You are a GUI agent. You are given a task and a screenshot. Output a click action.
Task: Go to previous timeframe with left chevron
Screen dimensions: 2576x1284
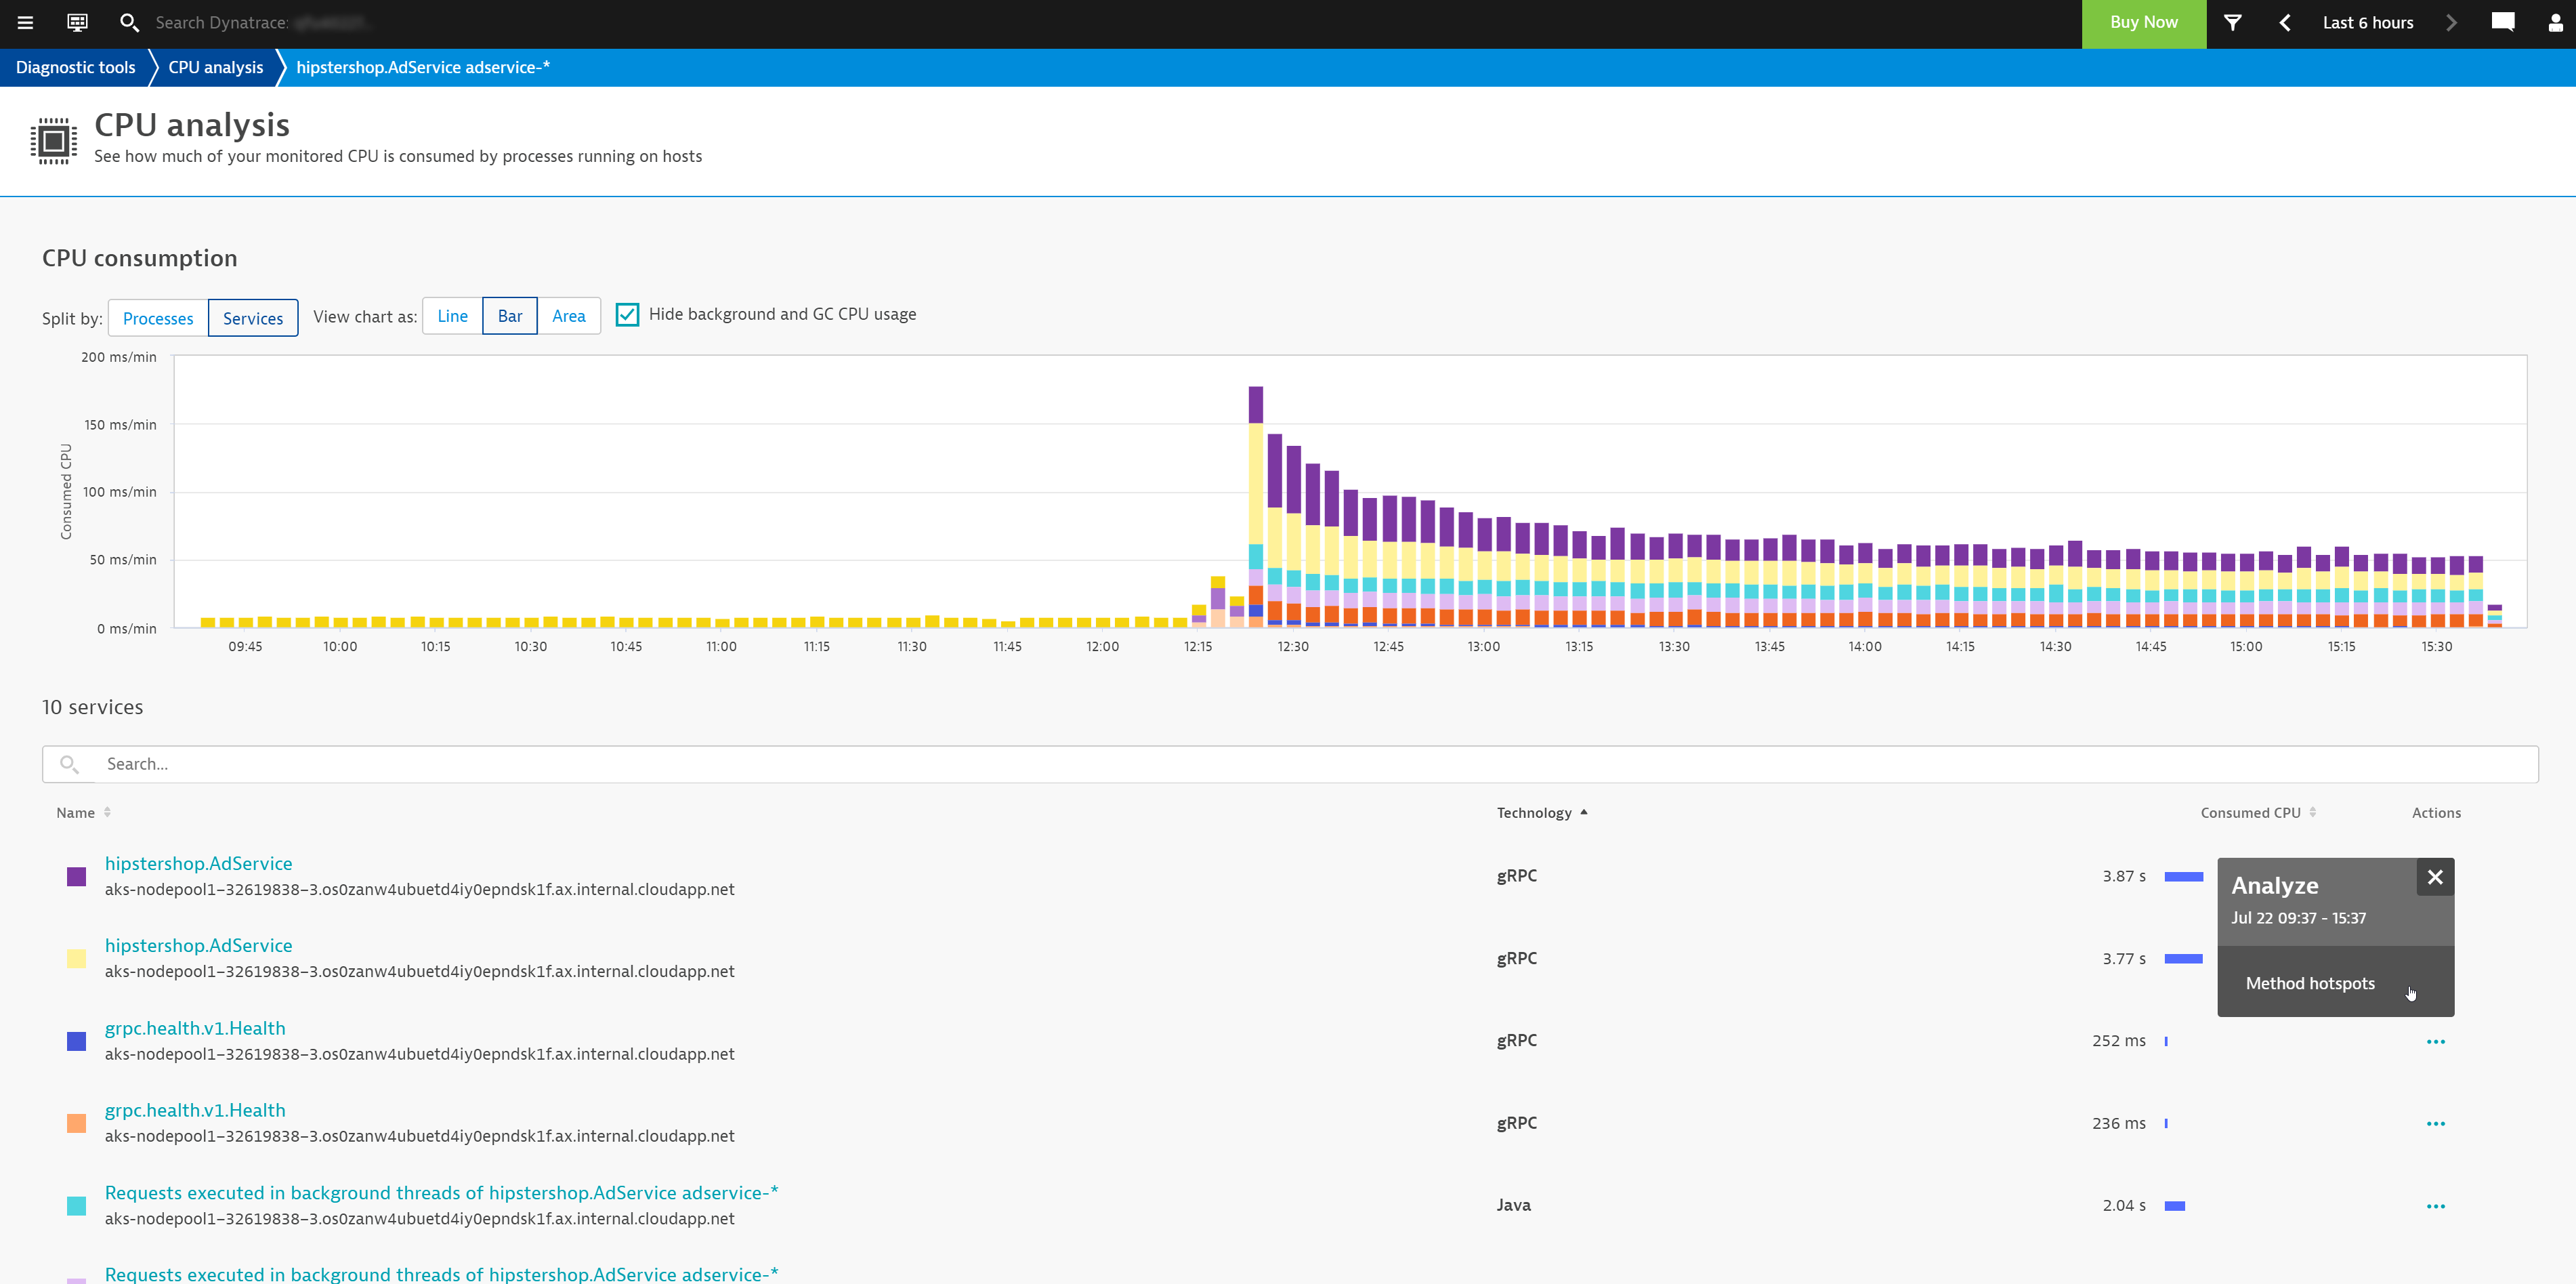point(2285,22)
